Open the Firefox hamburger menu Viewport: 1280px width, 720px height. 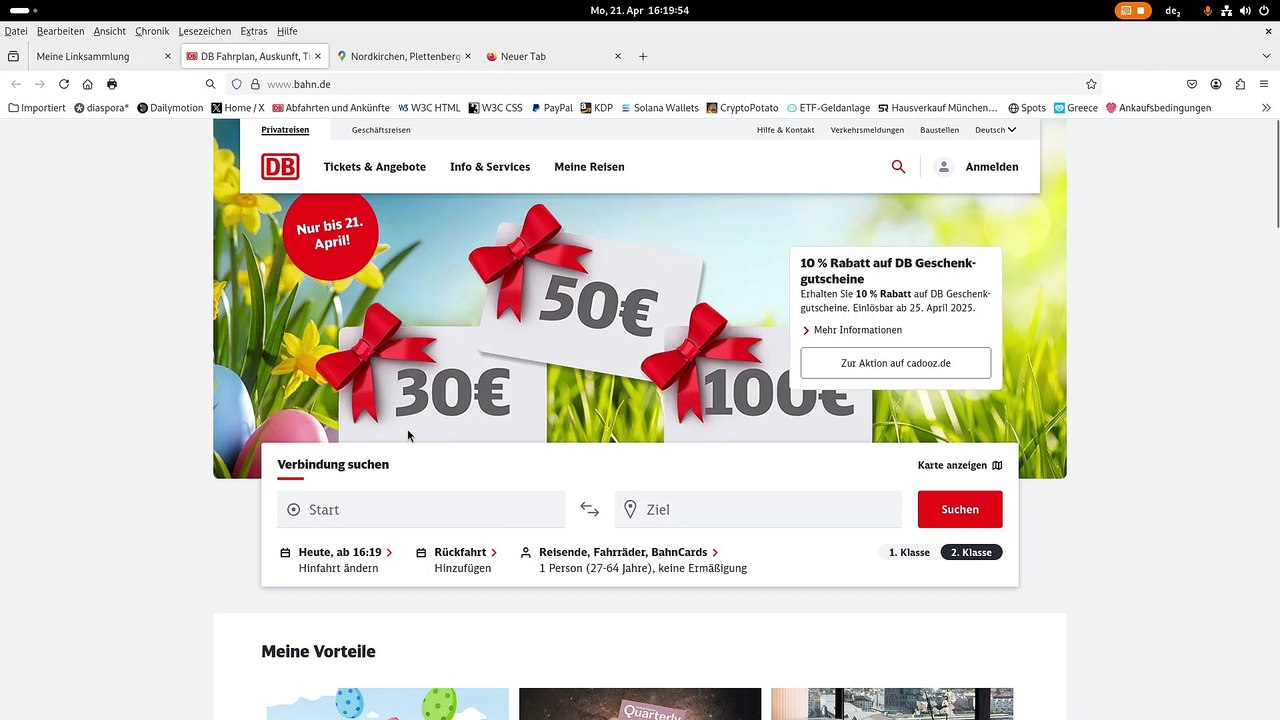coord(1266,84)
